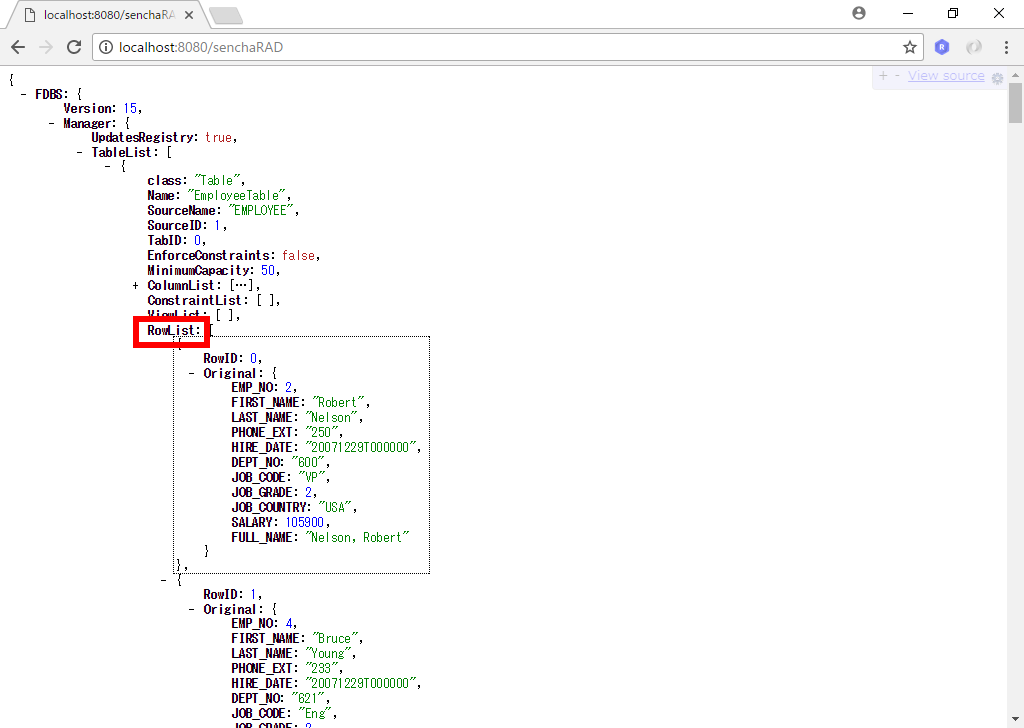Click the SALARY value 105900

click(x=304, y=522)
